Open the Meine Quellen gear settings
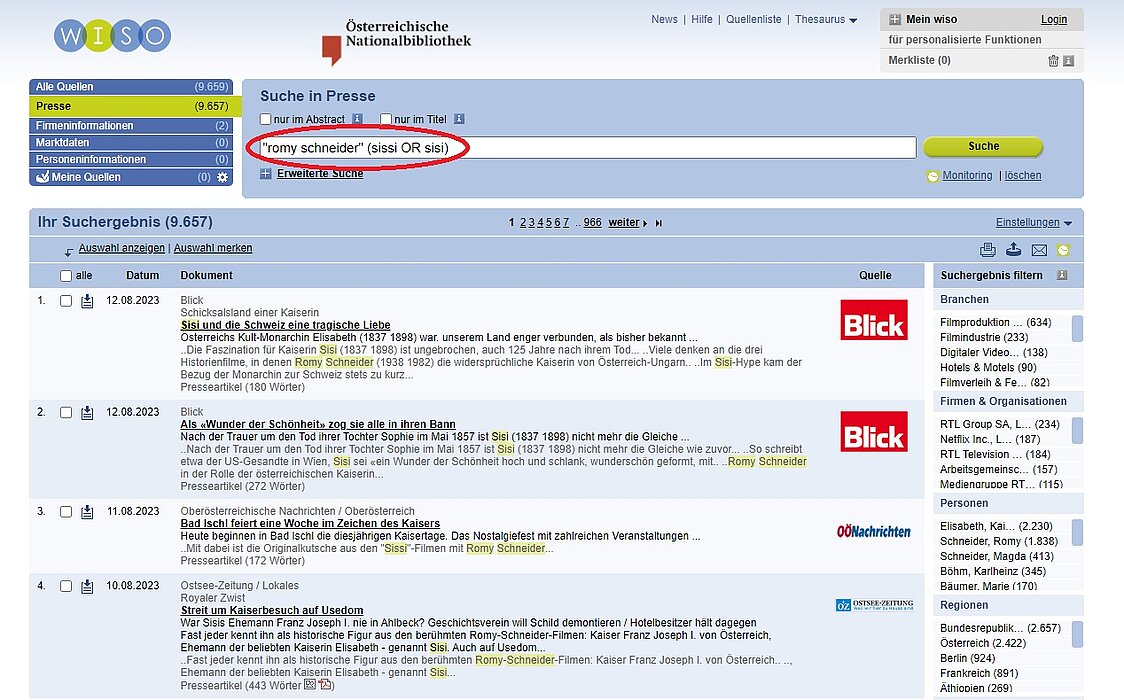 [222, 177]
